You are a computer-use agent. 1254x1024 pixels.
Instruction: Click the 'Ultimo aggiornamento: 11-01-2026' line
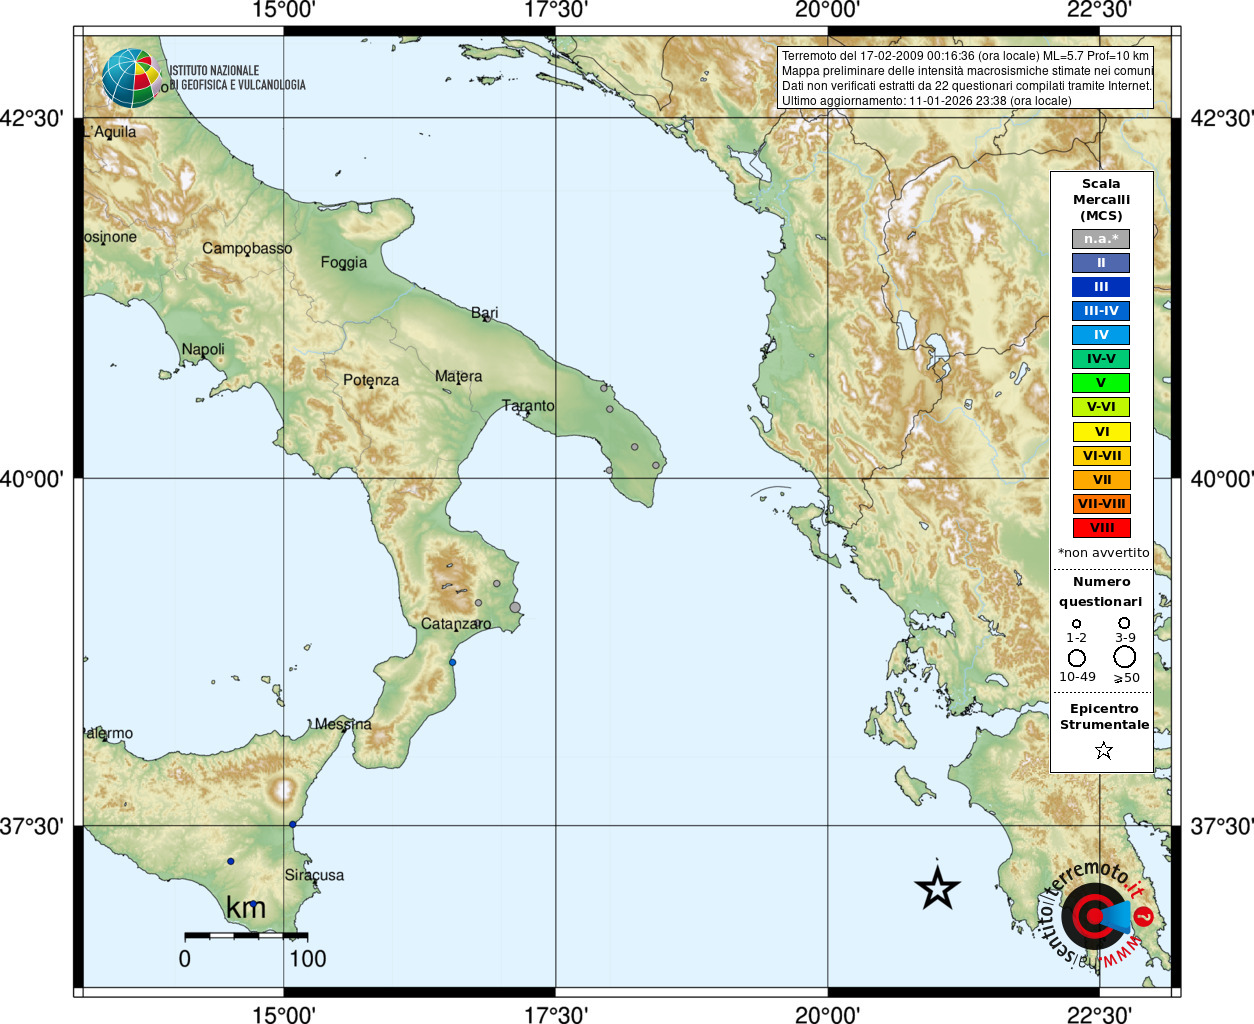point(926,101)
